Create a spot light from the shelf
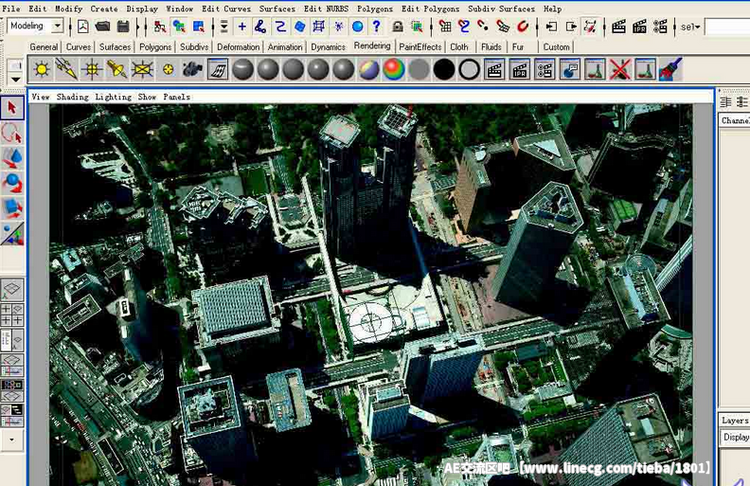 tap(116, 68)
